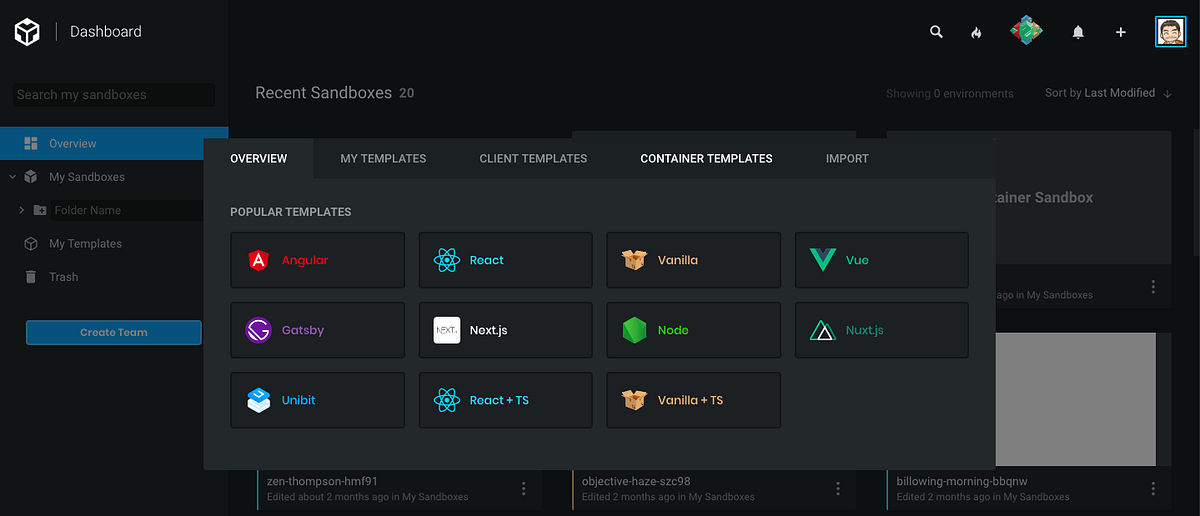This screenshot has width=1200, height=516.
Task: Select the Node template
Action: point(694,330)
